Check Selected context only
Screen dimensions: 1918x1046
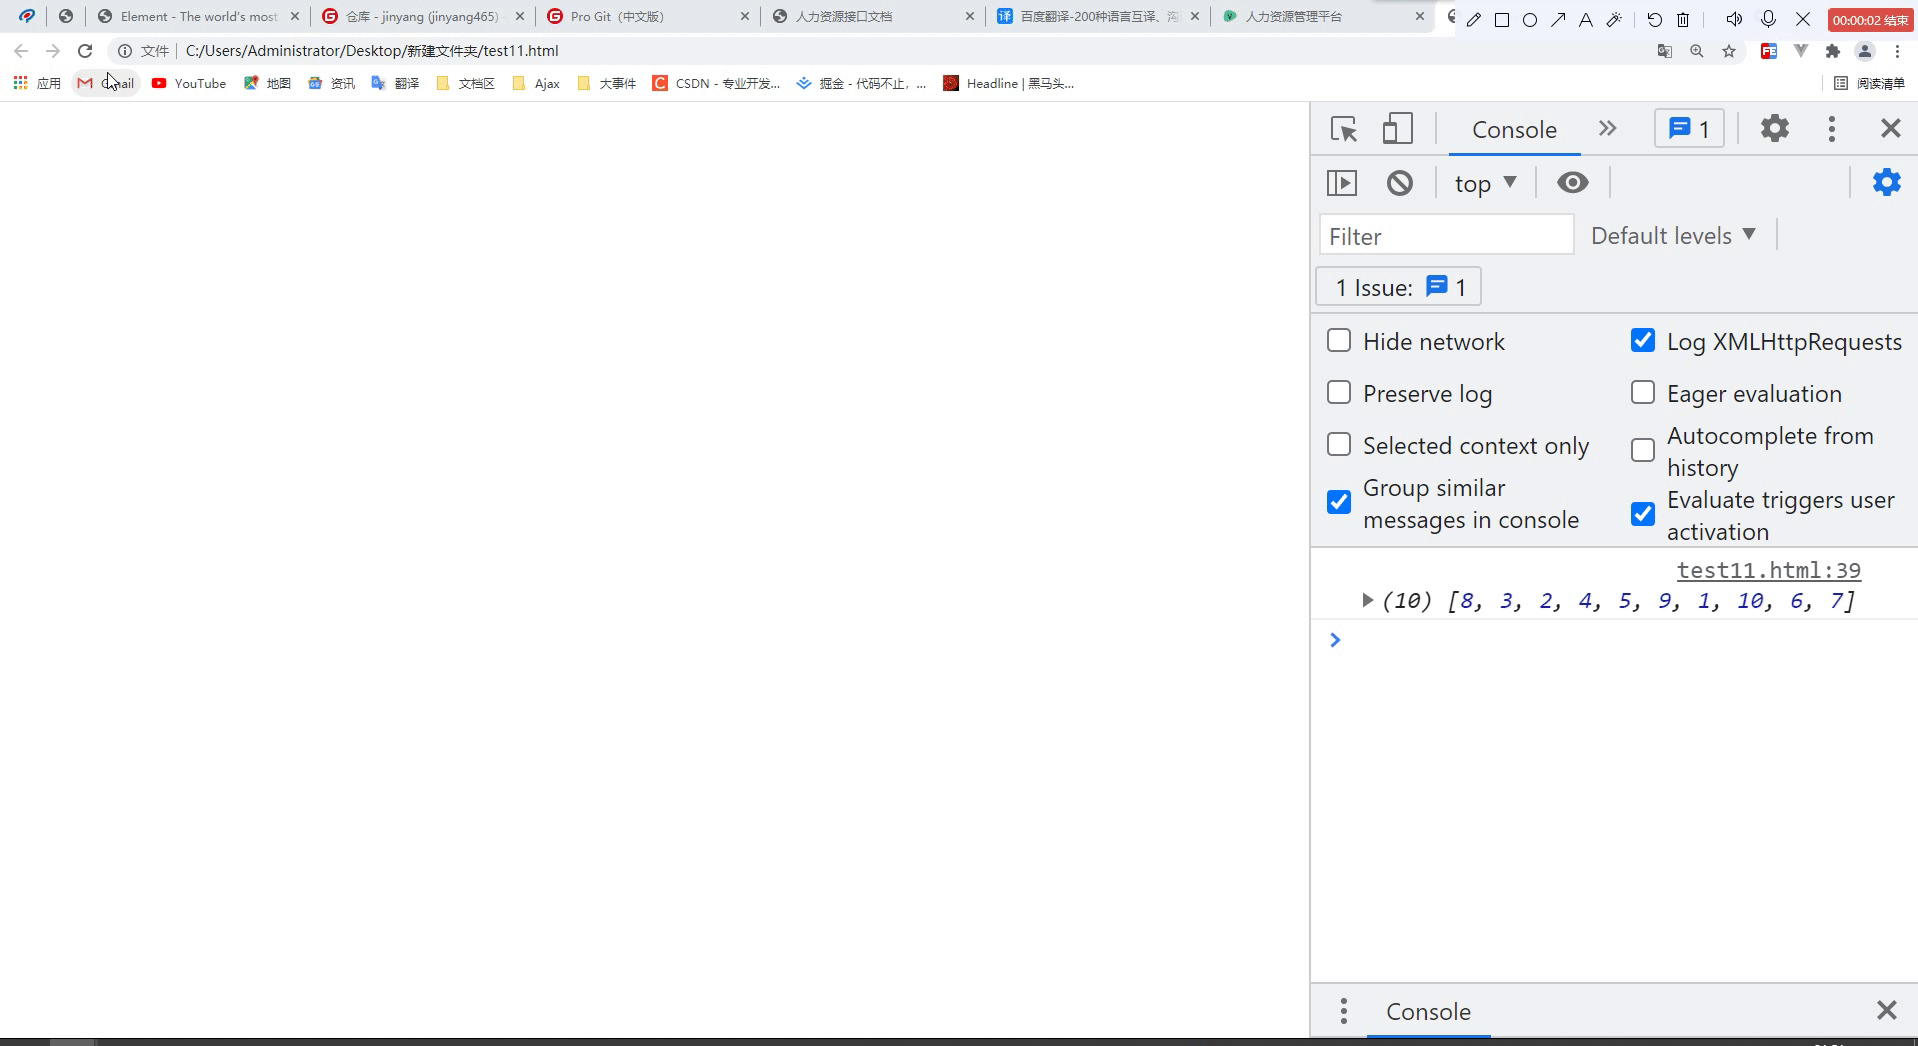(x=1339, y=444)
